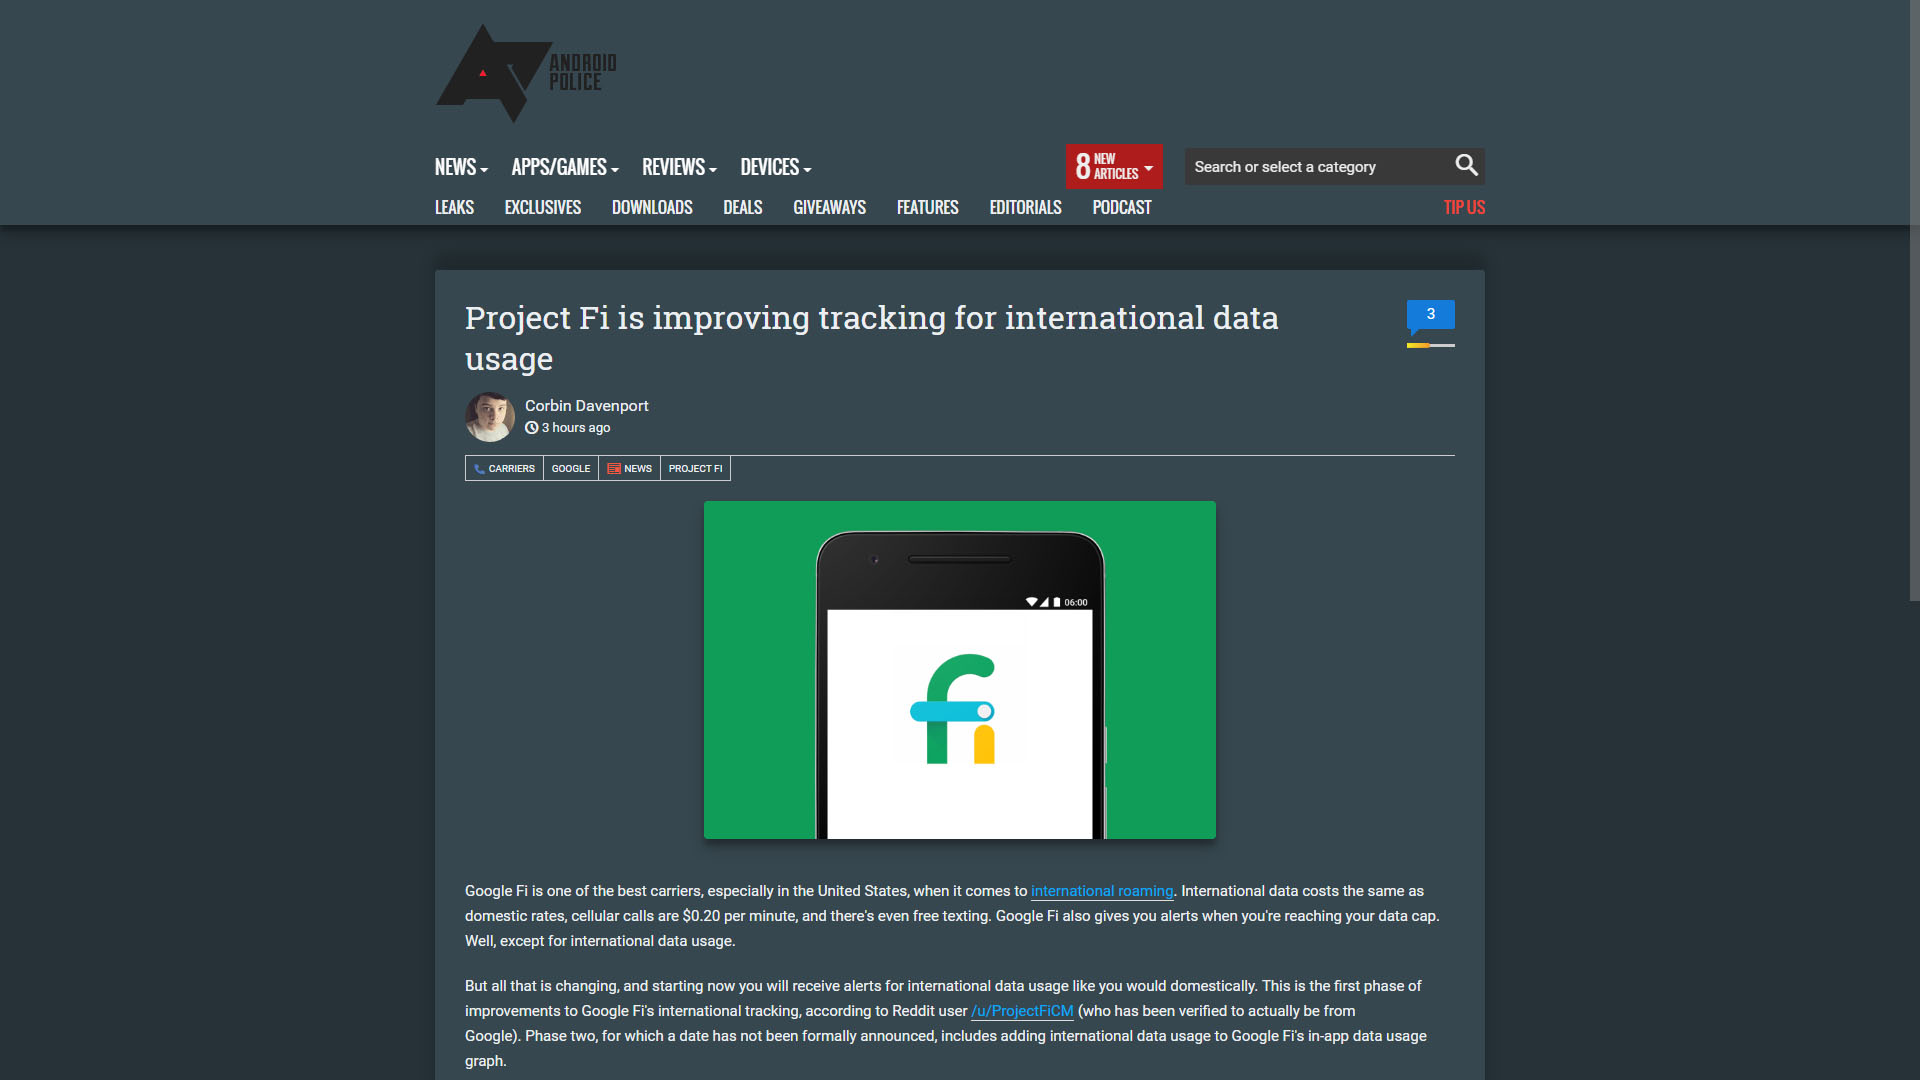Open the /u/ProjectFiCM Reddit link
Viewport: 1920px width, 1080px height.
tap(1022, 1011)
